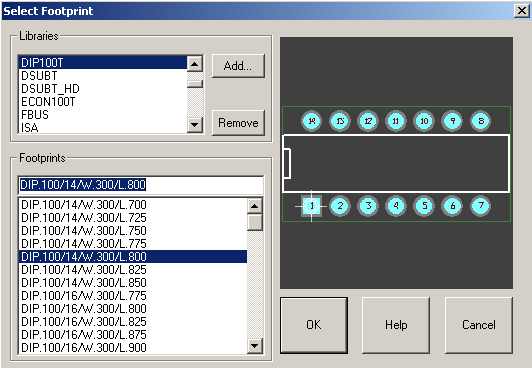Screen dimensions: 532x368
Task: Click pad 12 in footprint preview
Action: 368,121
